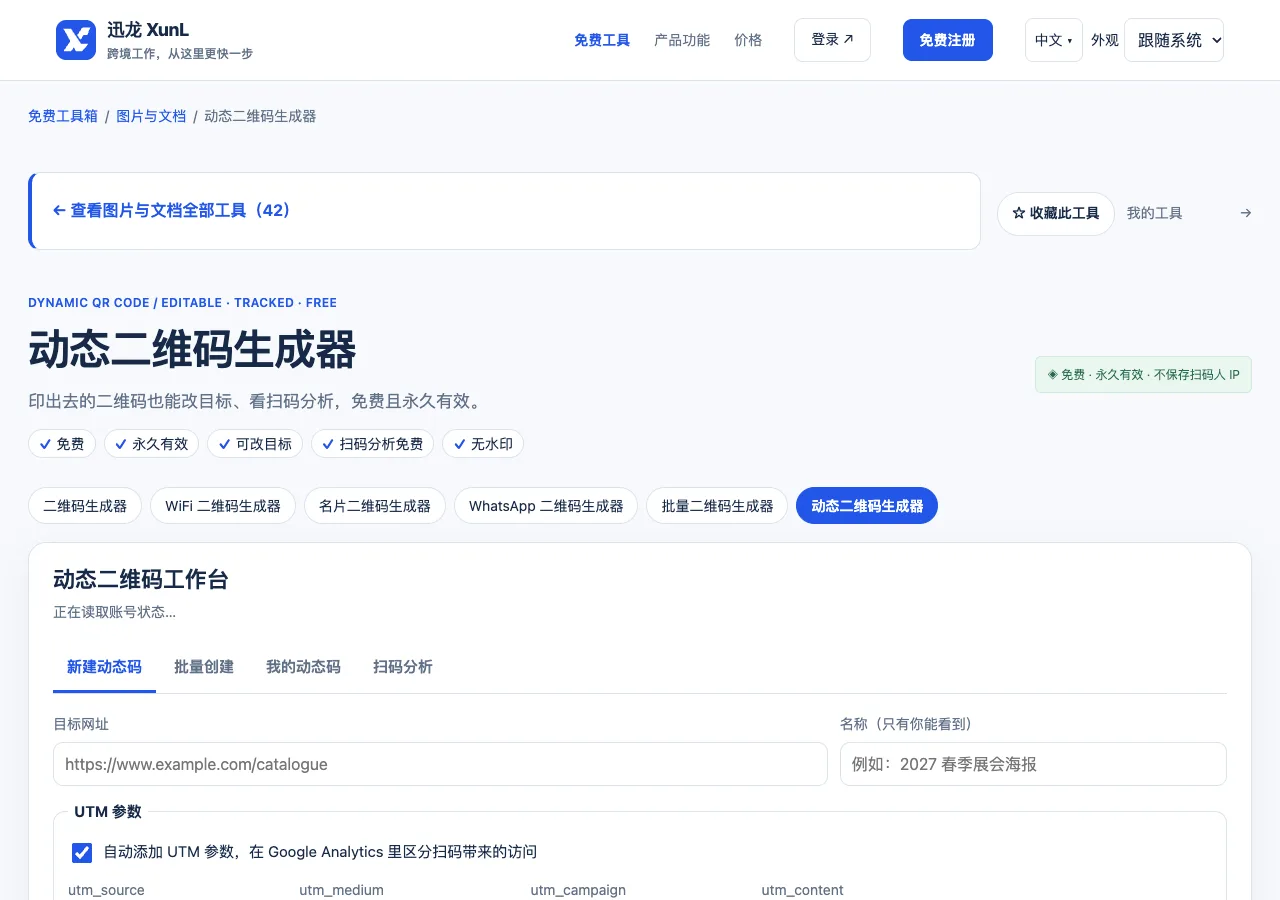Focus the 目标网址 input field
The image size is (1280, 900).
click(440, 764)
